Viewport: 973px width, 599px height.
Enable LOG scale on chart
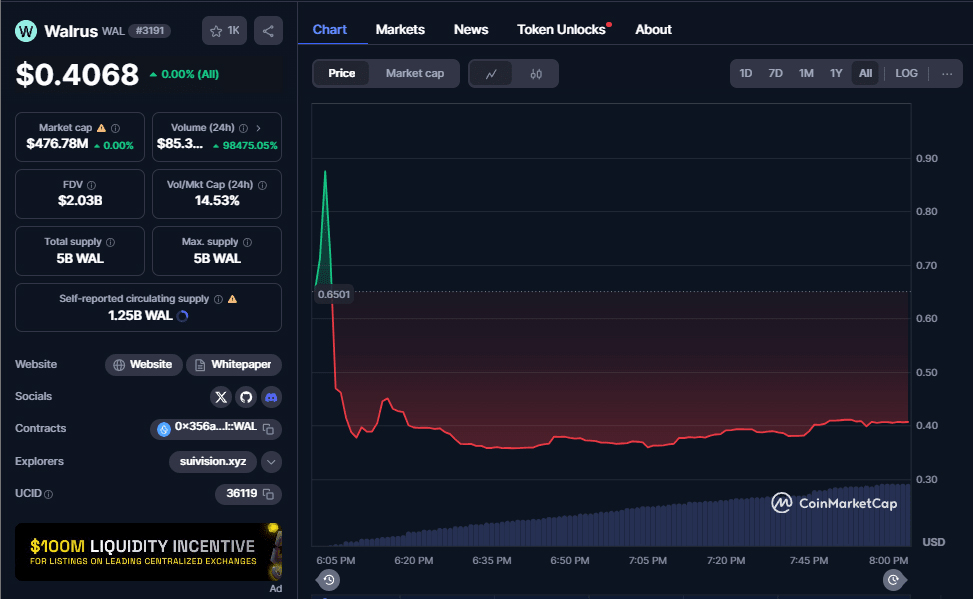(x=906, y=73)
